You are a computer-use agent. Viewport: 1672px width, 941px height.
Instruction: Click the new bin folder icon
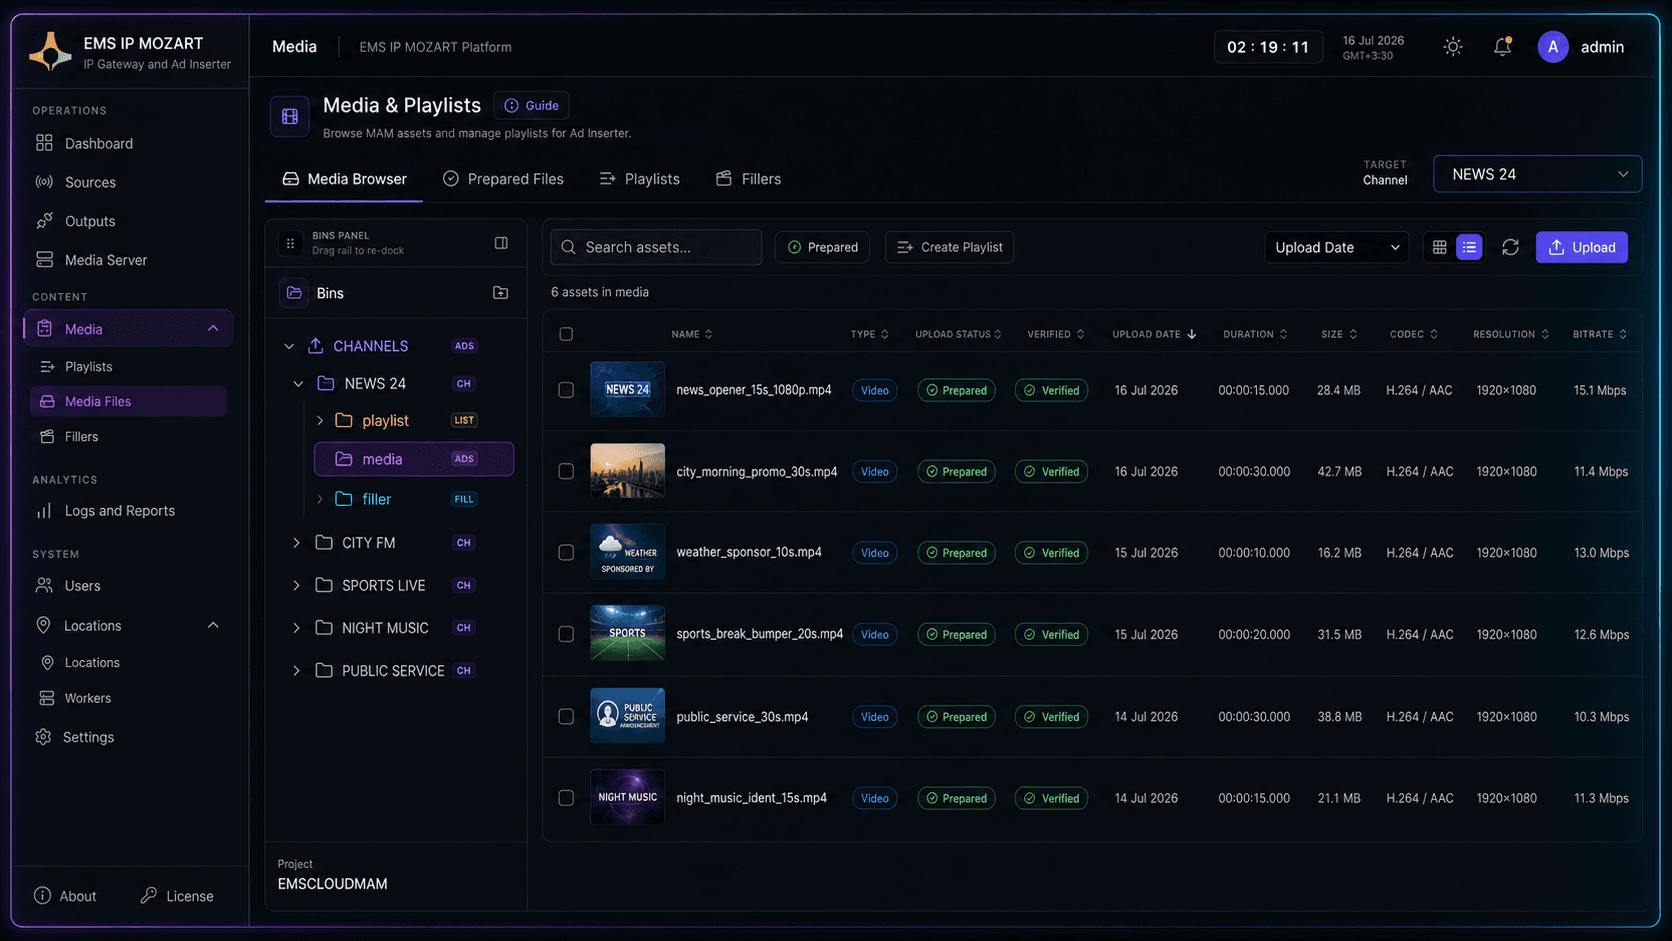(501, 293)
